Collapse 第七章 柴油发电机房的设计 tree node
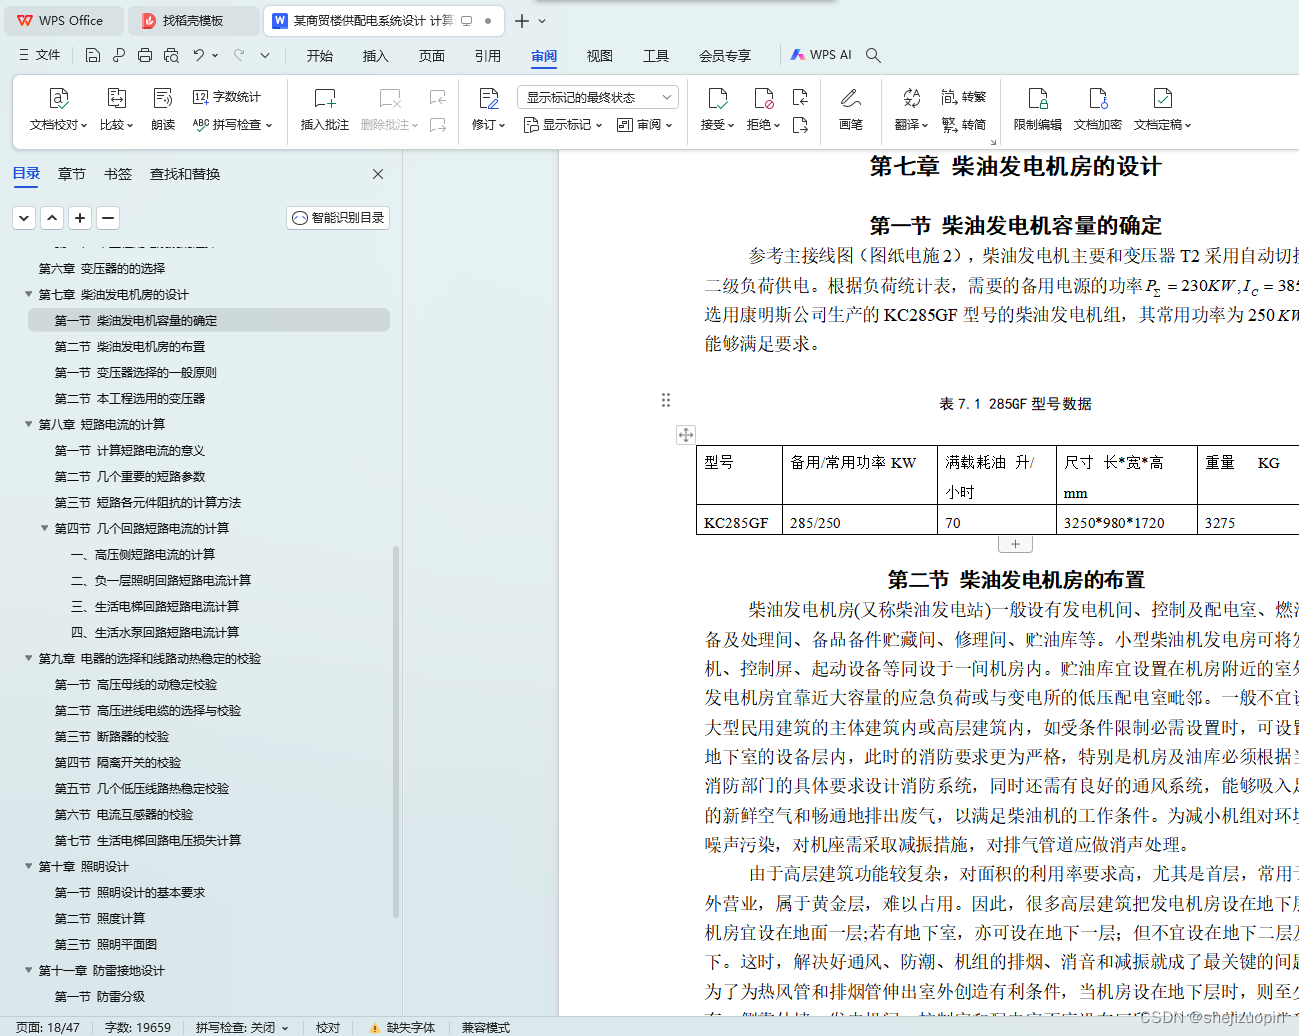 [x=28, y=294]
